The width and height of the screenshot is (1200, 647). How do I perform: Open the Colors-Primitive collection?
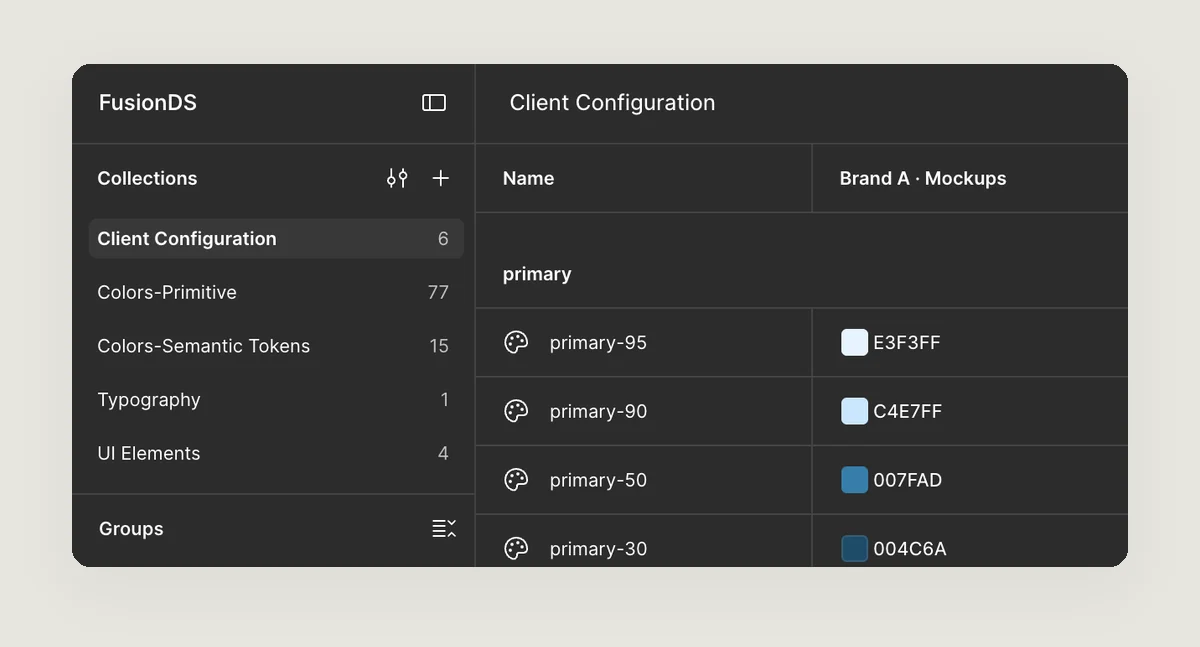276,292
